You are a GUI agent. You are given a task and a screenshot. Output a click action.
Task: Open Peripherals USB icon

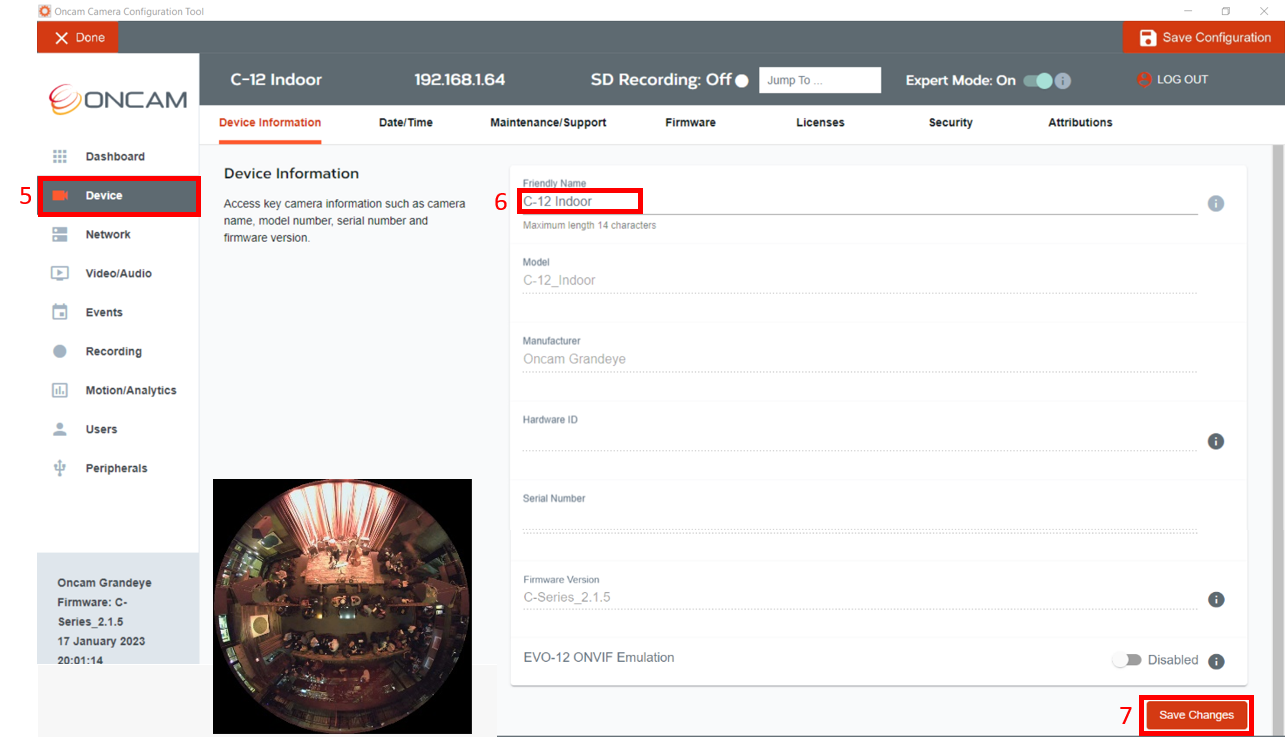tap(60, 468)
